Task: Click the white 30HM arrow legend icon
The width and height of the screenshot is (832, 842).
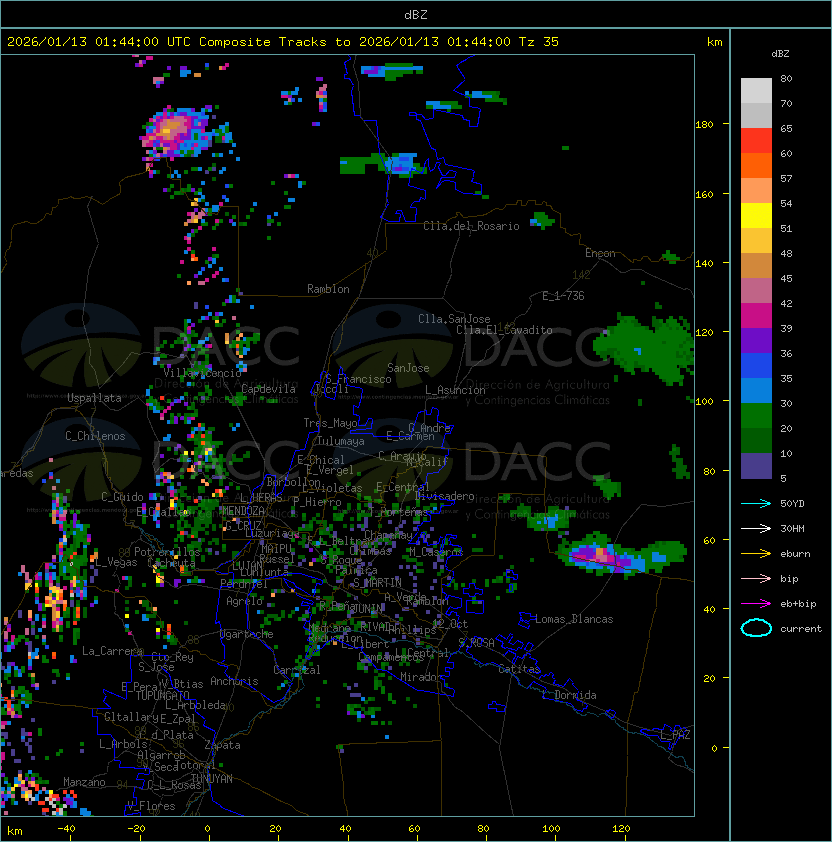Action: (756, 528)
